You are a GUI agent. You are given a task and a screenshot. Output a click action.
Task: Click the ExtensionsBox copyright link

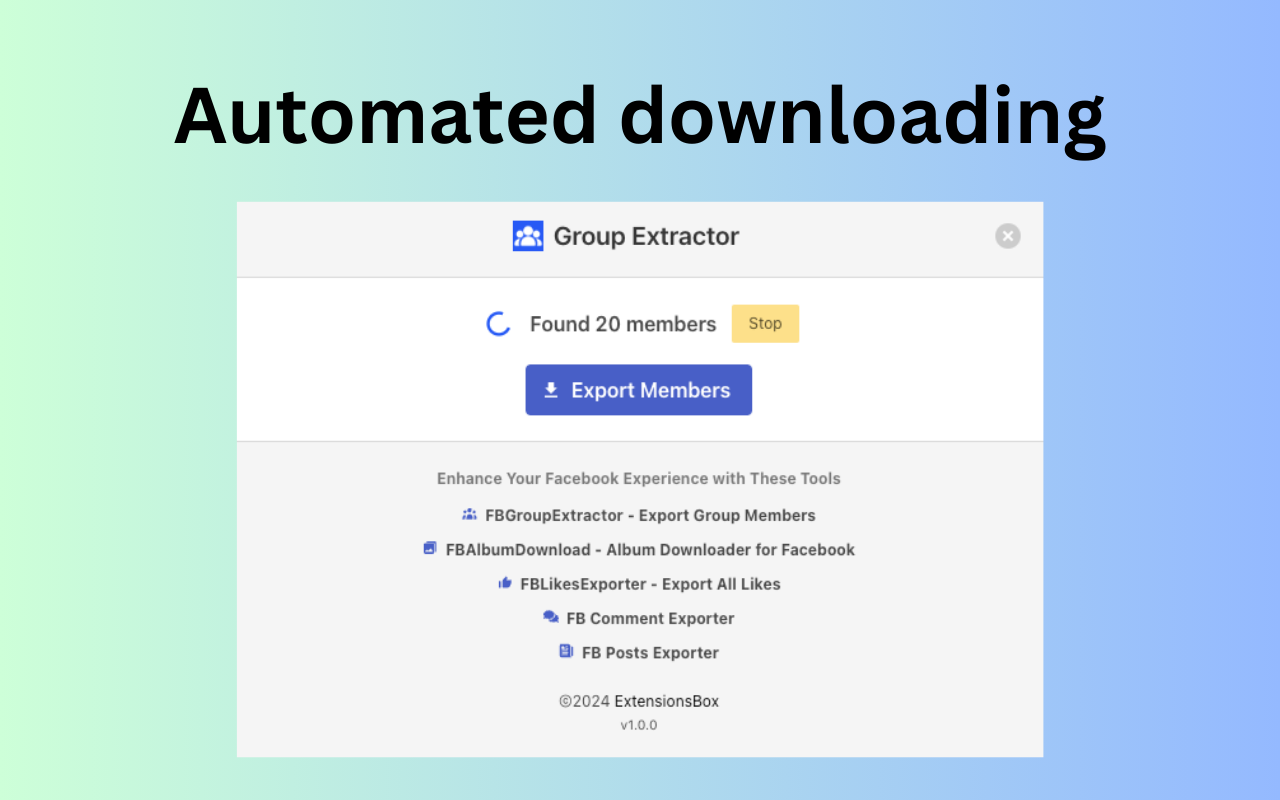(666, 701)
